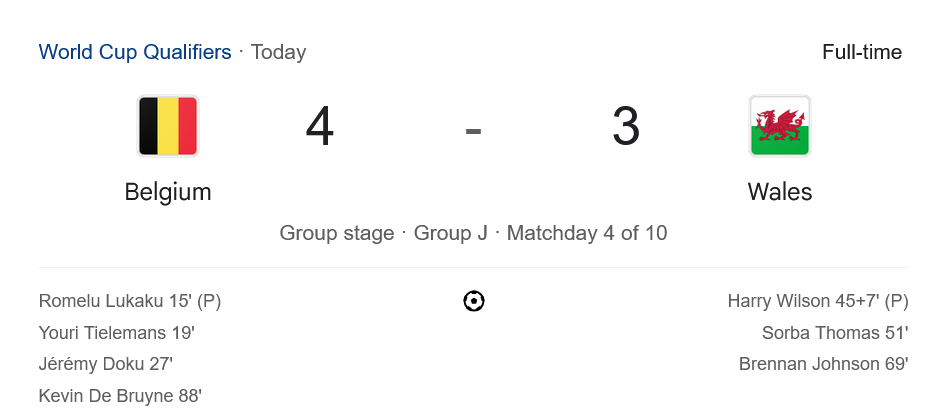Select scorer Kevin De Bruyne 88'
948x420 pixels.
(120, 396)
